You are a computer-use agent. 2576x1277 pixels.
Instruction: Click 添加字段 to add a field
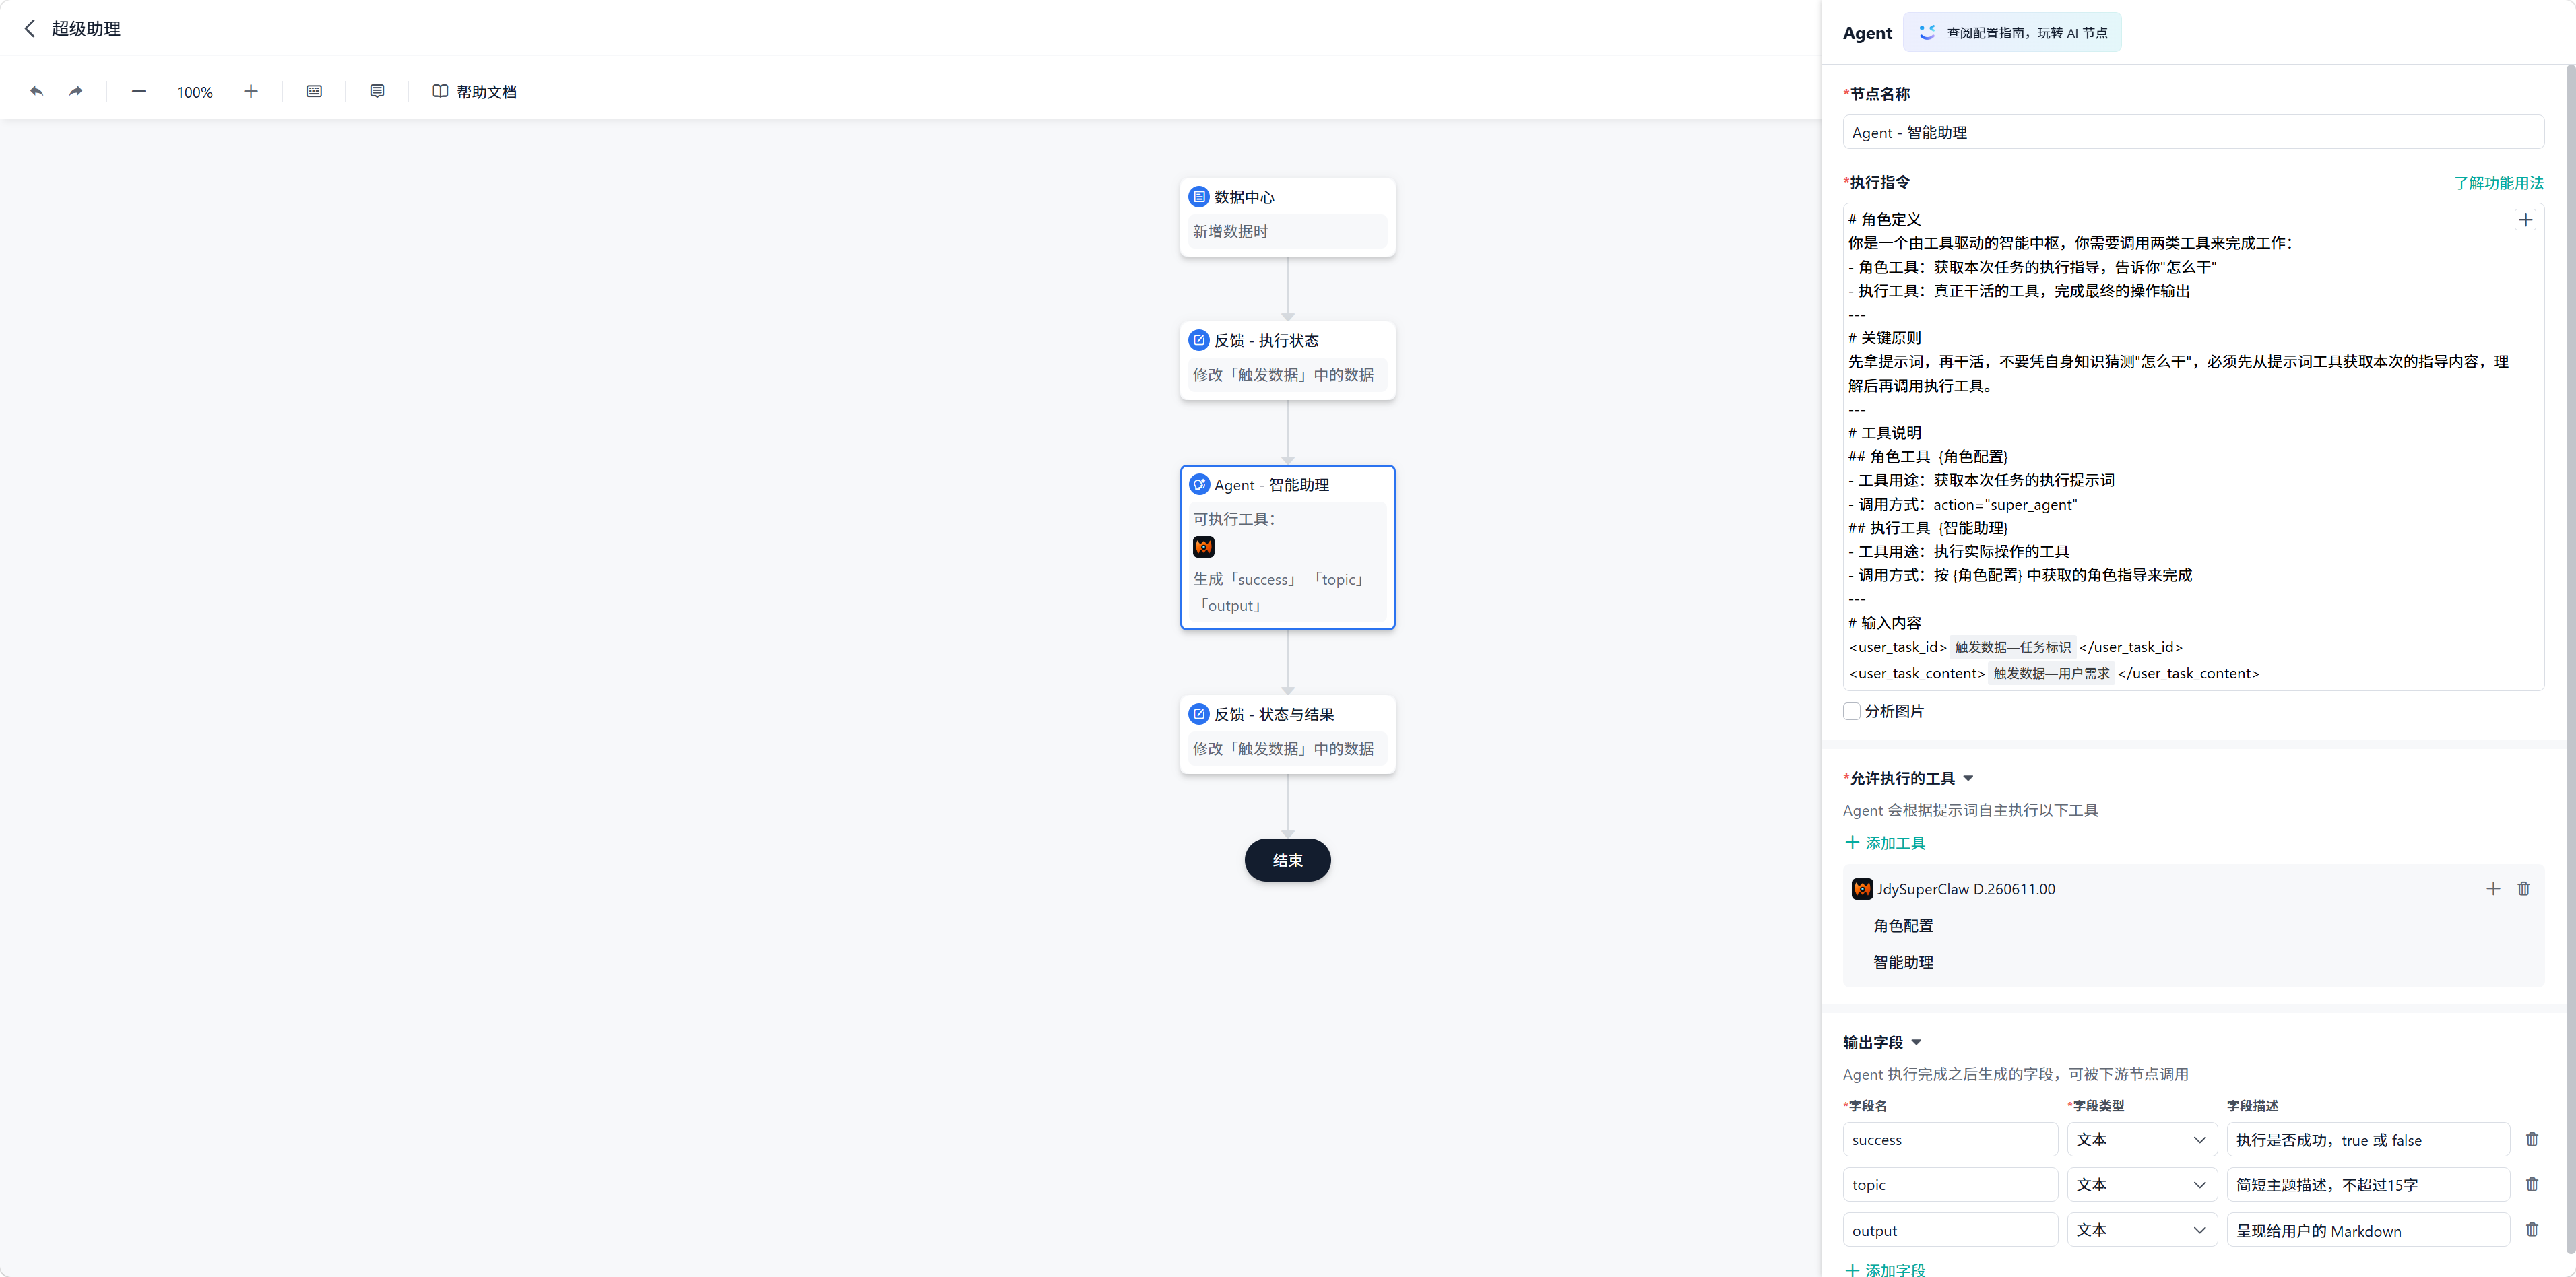[1885, 1269]
